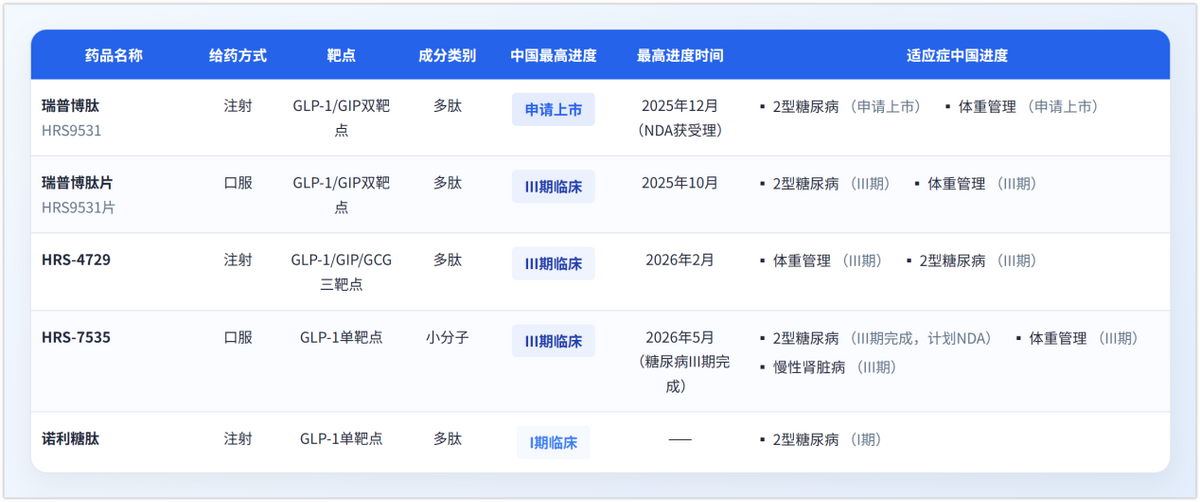Click 口服 in the 瑞普博肽片 row
Image resolution: width=1200 pixels, height=502 pixels.
pos(238,183)
